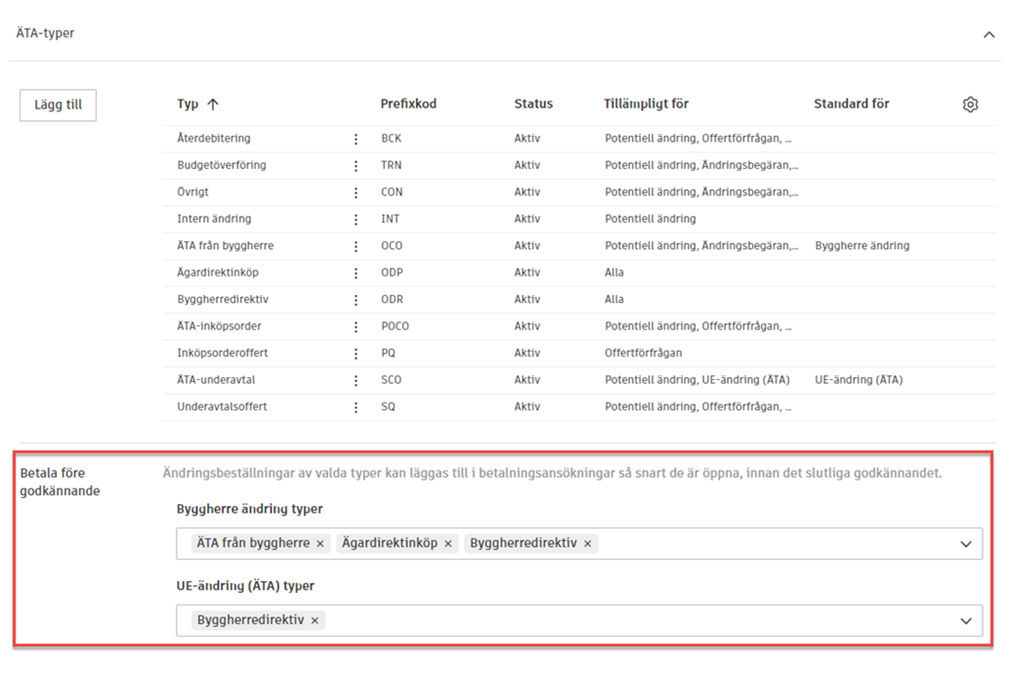Click inside Byggherre ändring typer field

pos(579,544)
